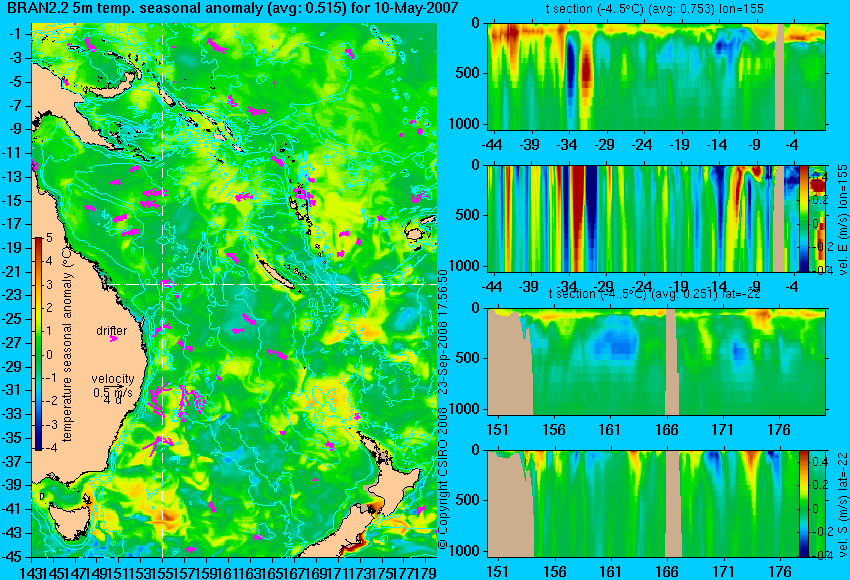The width and height of the screenshot is (850, 580).
Task: Click the '1000' depth tick of the lon=155 temperature section
Action: [x=464, y=124]
